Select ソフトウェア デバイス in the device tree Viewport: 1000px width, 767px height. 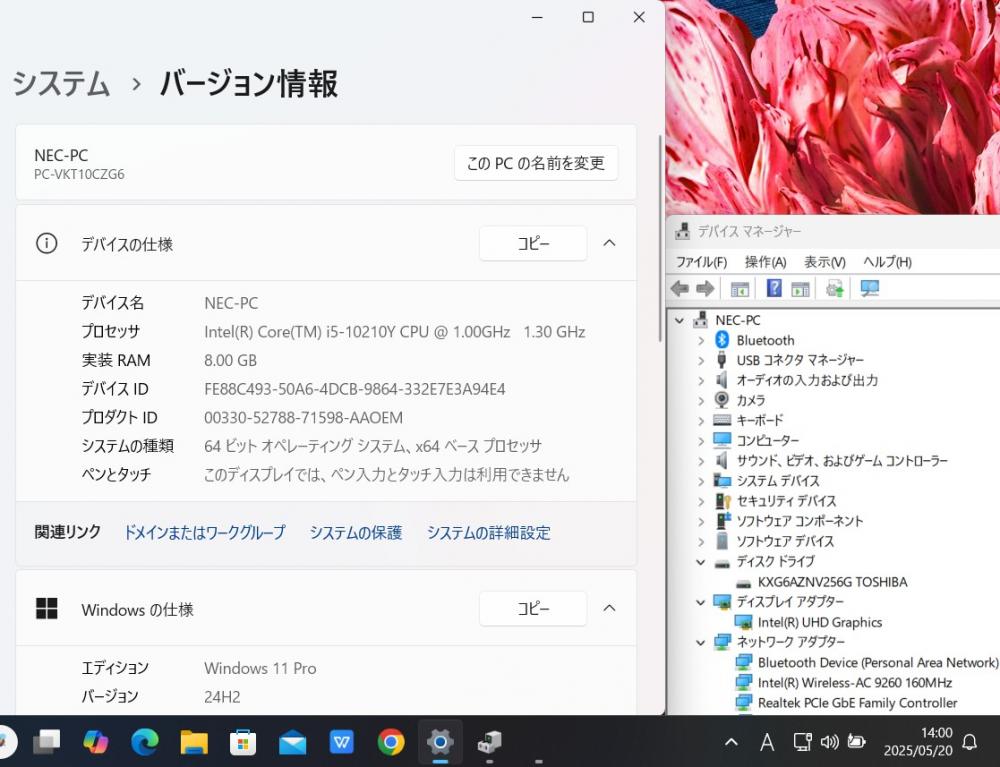785,541
